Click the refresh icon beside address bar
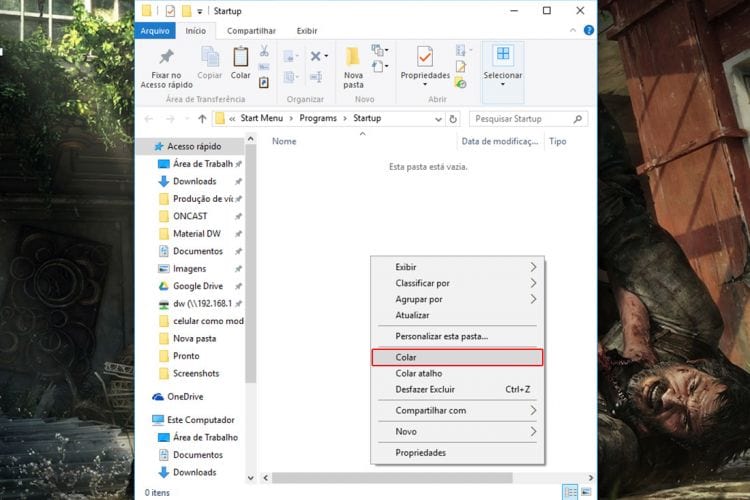 point(453,119)
